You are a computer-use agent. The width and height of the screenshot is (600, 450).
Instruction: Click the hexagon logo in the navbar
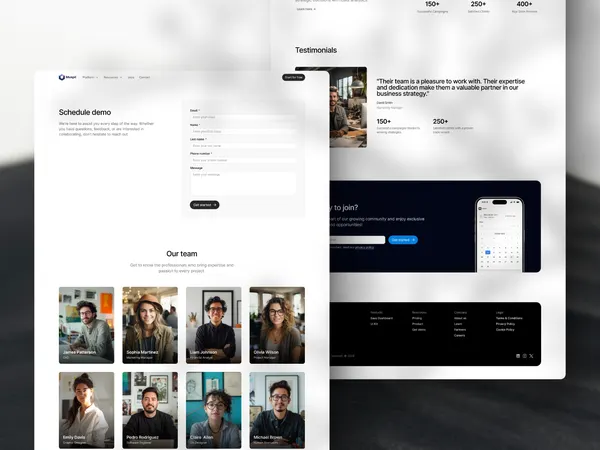tap(62, 77)
